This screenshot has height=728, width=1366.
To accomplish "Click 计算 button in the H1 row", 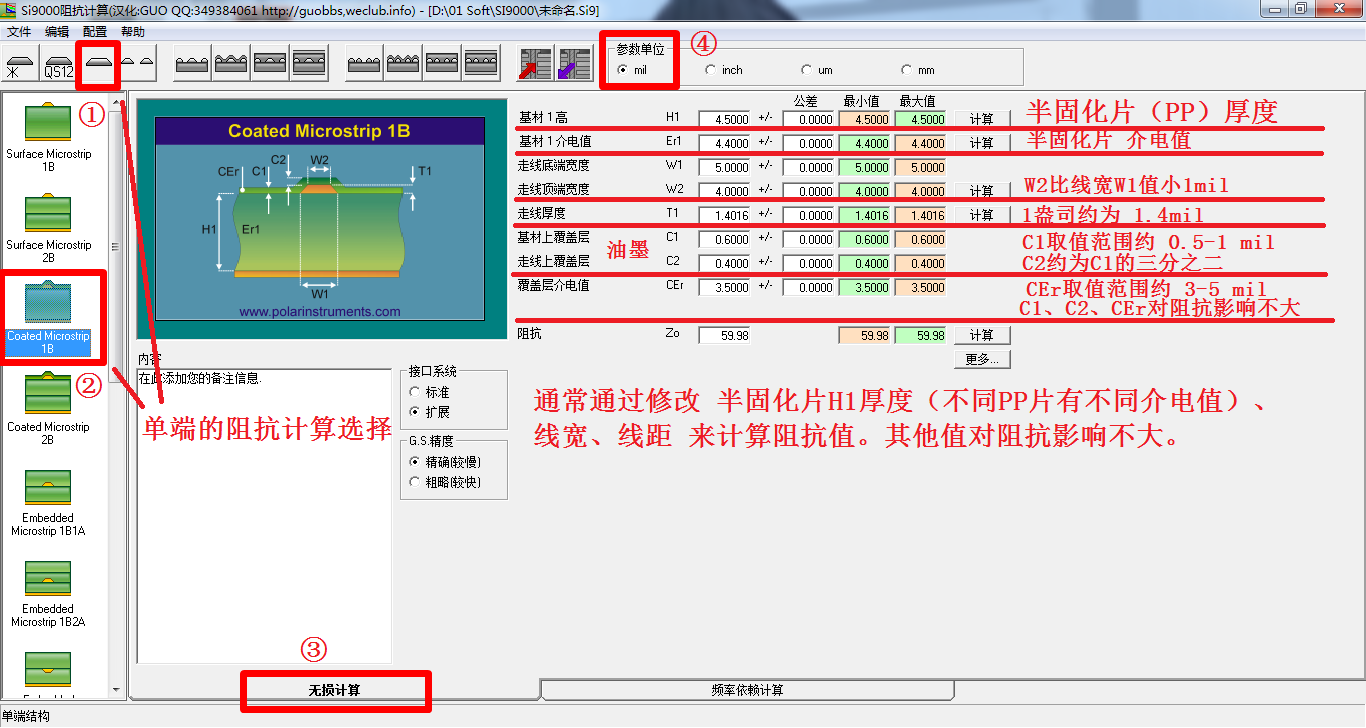I will coord(982,119).
